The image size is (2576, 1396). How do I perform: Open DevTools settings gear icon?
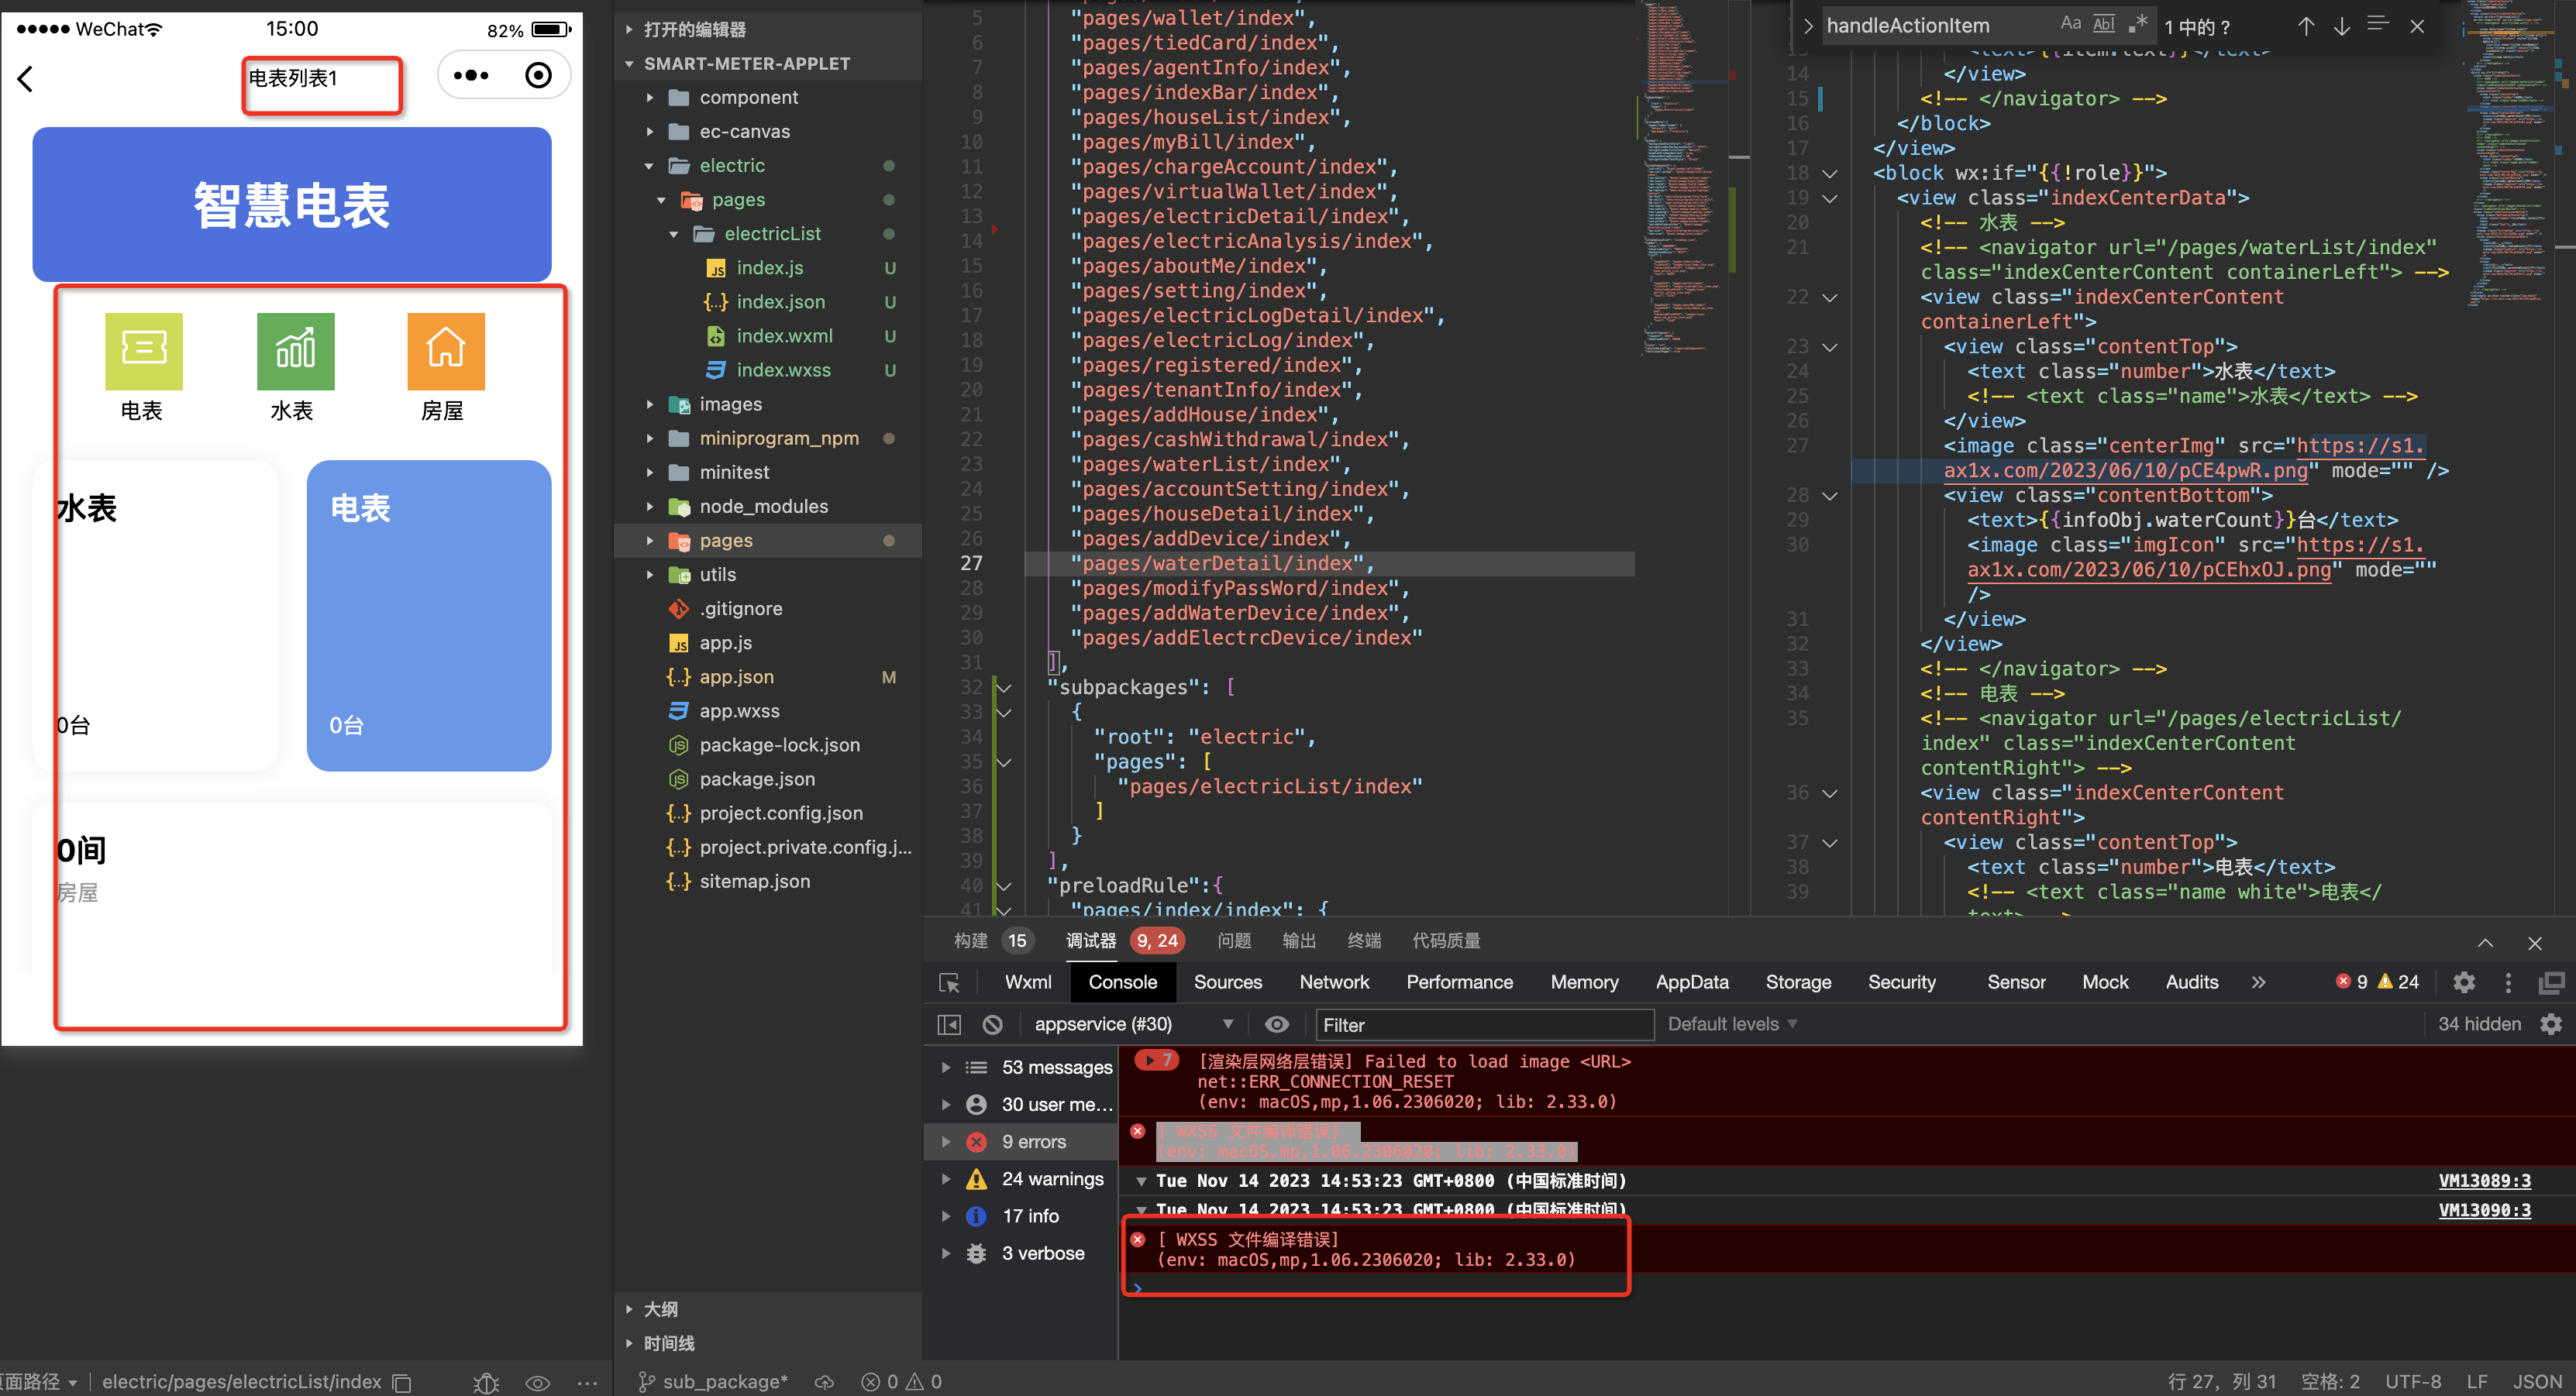coord(2464,982)
